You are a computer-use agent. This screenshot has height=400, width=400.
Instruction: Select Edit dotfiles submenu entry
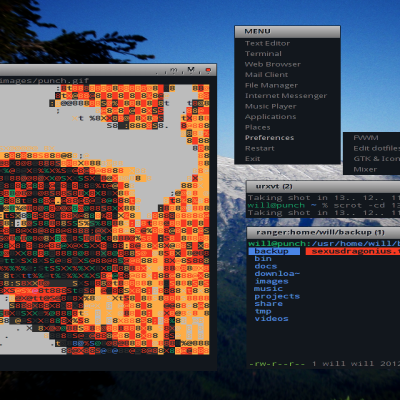(376, 148)
